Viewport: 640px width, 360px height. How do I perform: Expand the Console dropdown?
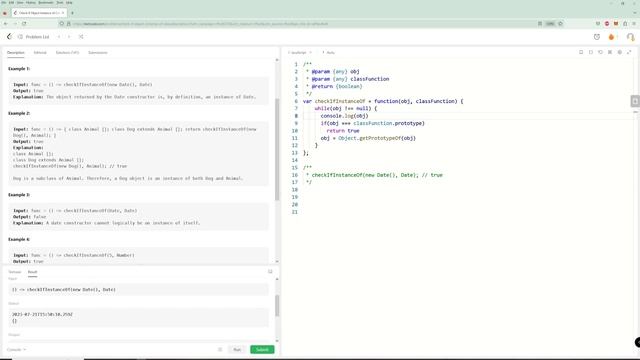pyautogui.click(x=16, y=350)
